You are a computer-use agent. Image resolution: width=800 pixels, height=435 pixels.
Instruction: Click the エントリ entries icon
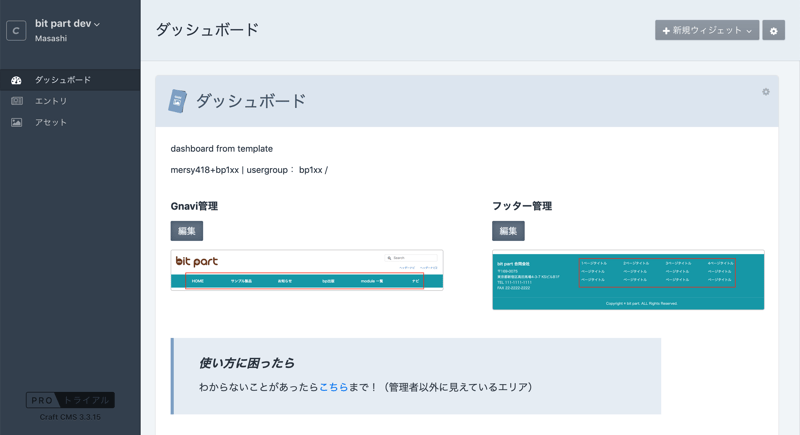pos(17,101)
